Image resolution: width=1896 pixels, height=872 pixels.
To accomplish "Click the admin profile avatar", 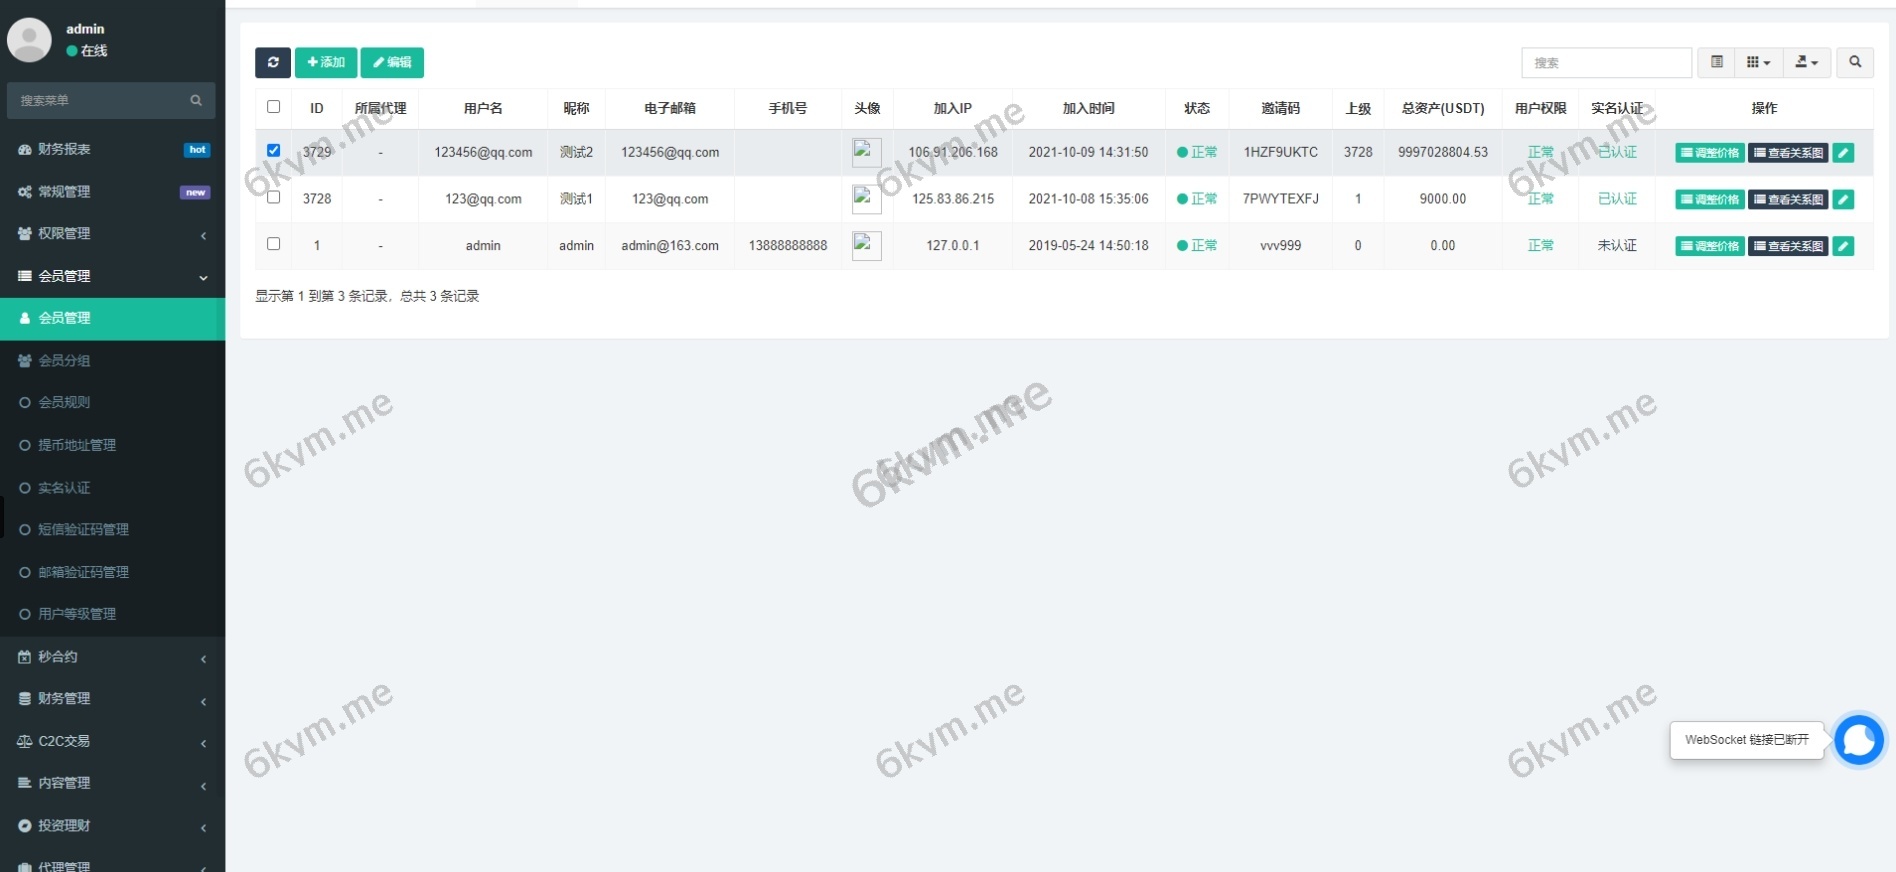I will coord(29,40).
